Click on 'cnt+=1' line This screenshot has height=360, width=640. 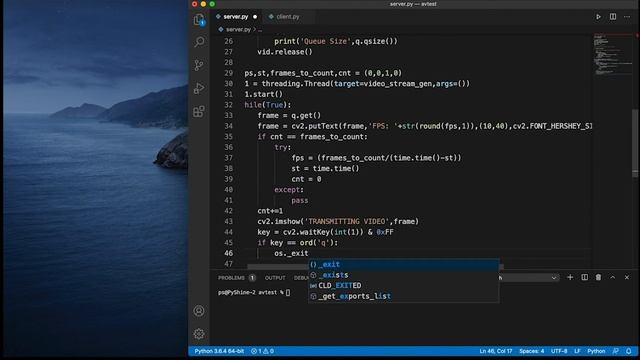click(270, 211)
